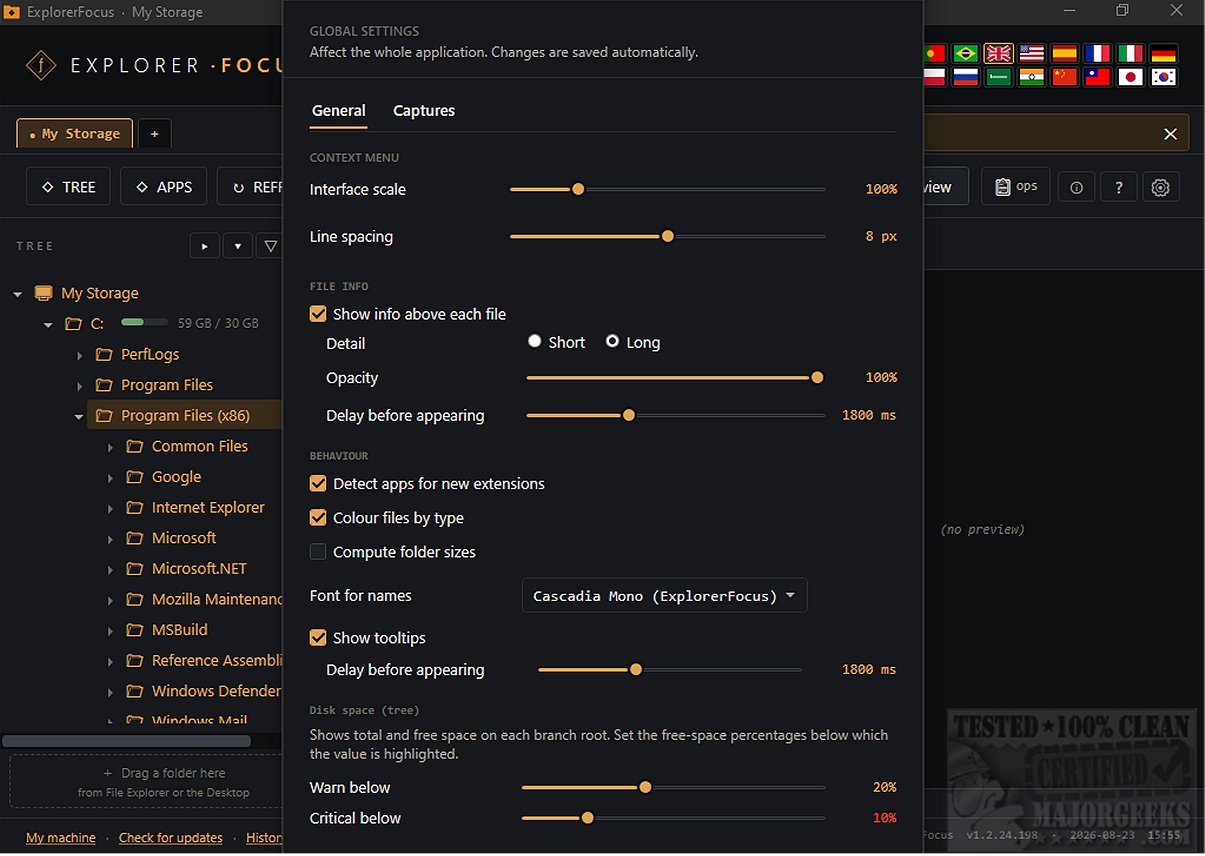Dismiss the banner with the X icon

[x=1170, y=134]
